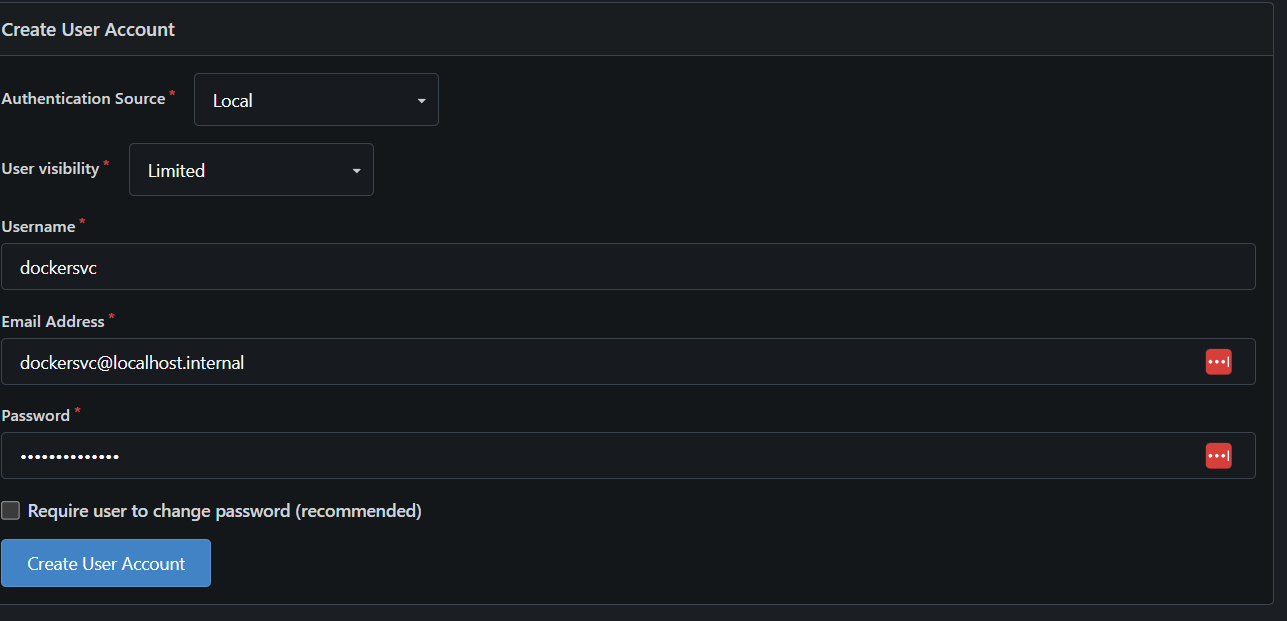The width and height of the screenshot is (1287, 621).
Task: Select the Password input field
Action: 650,456
